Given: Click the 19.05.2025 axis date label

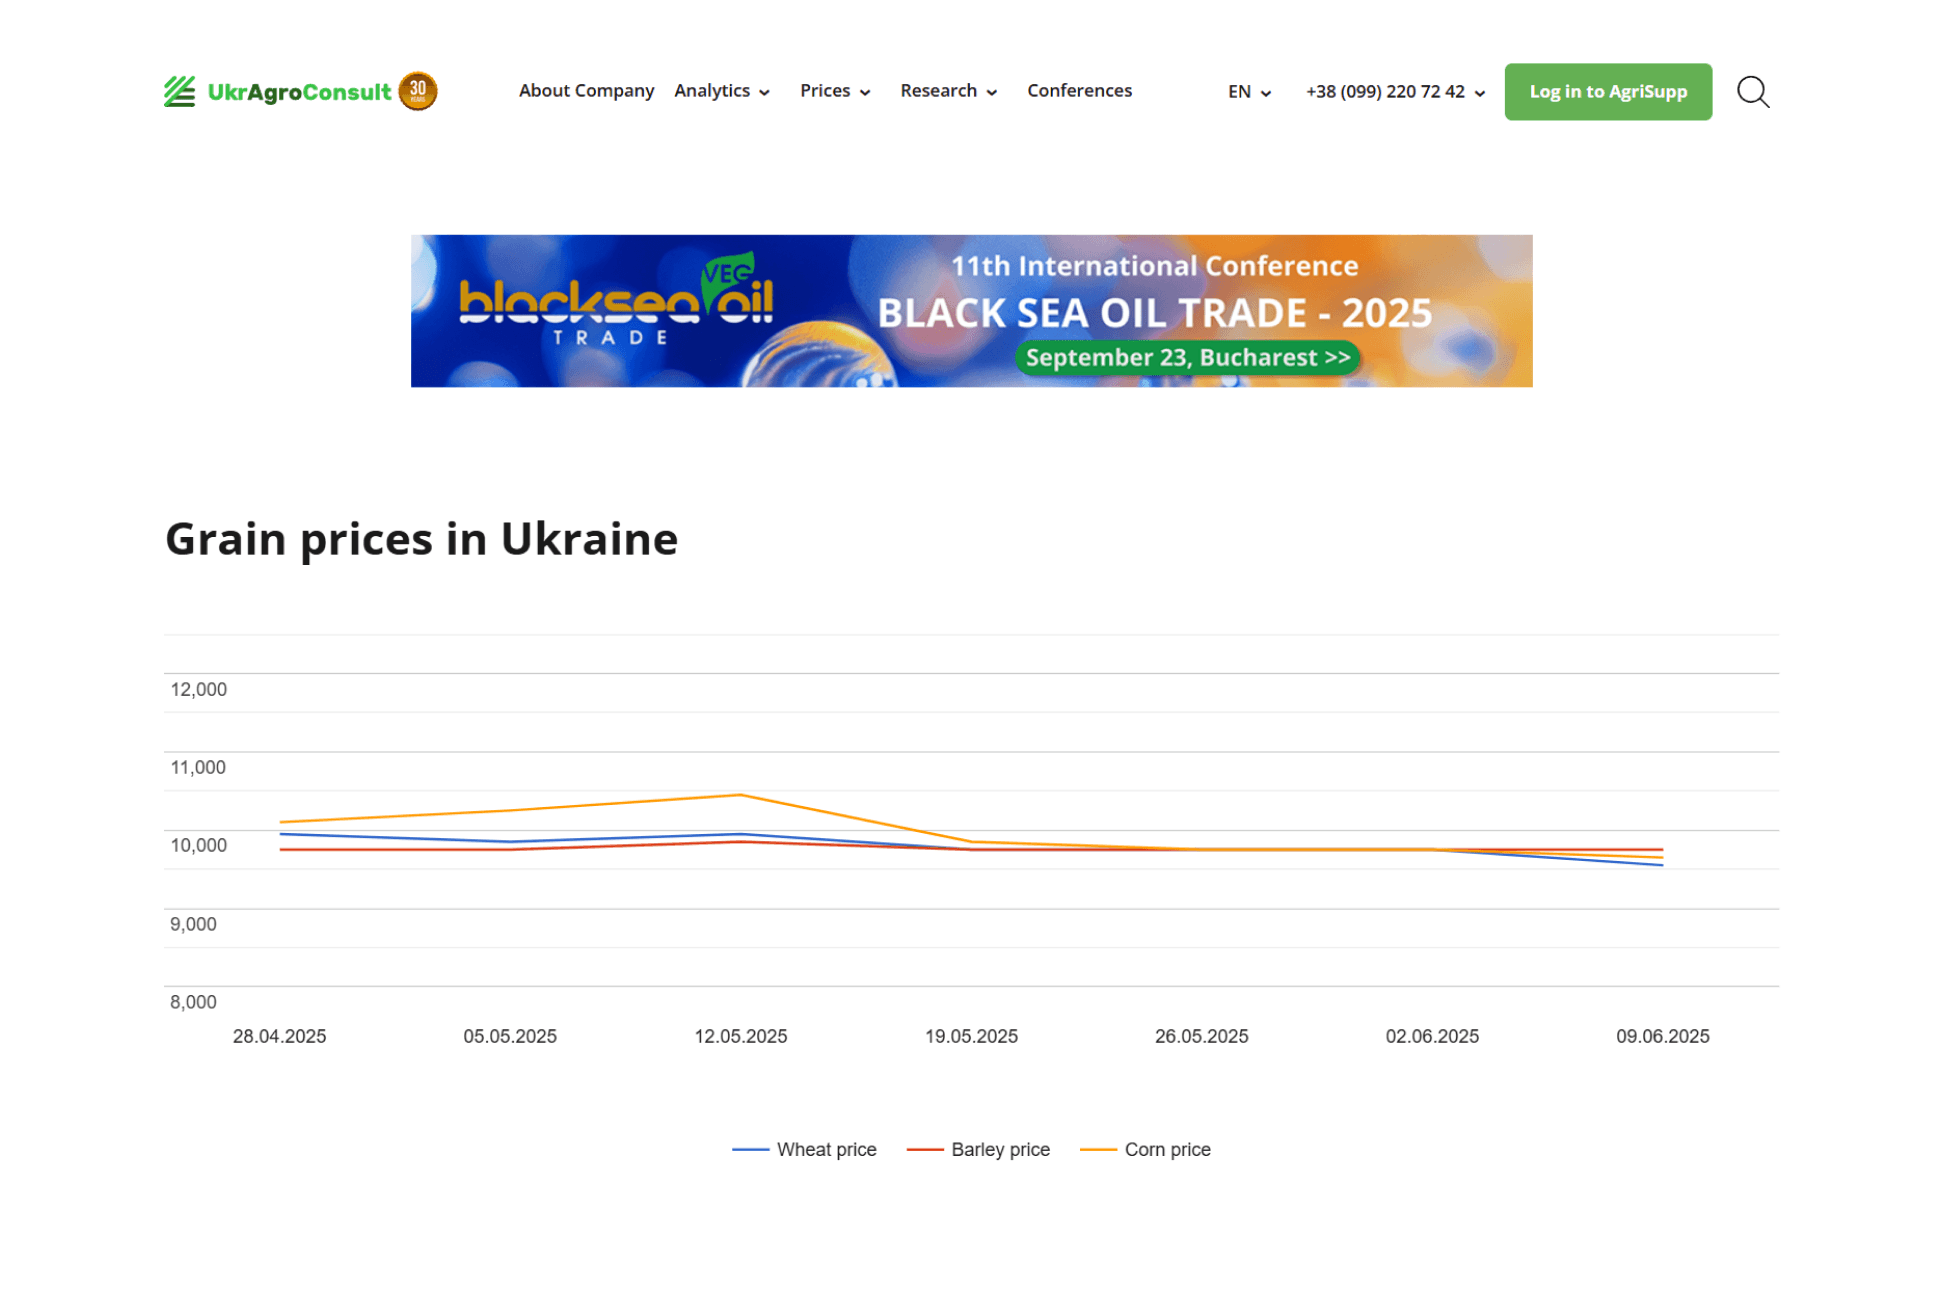Looking at the screenshot, I should (x=971, y=1037).
